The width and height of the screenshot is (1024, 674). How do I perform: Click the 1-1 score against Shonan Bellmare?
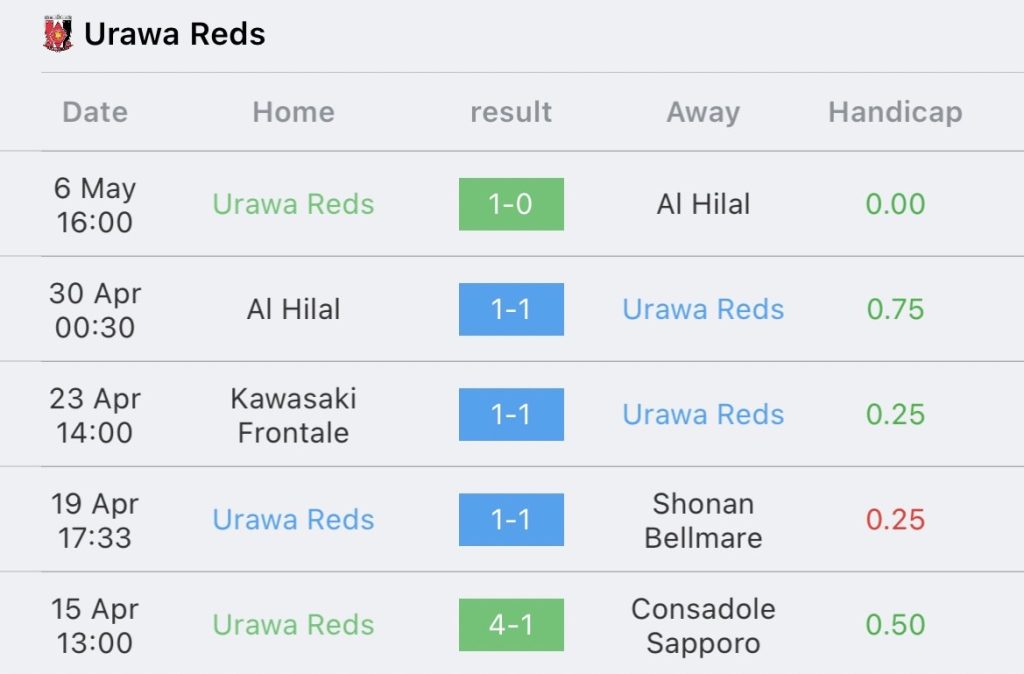[511, 519]
